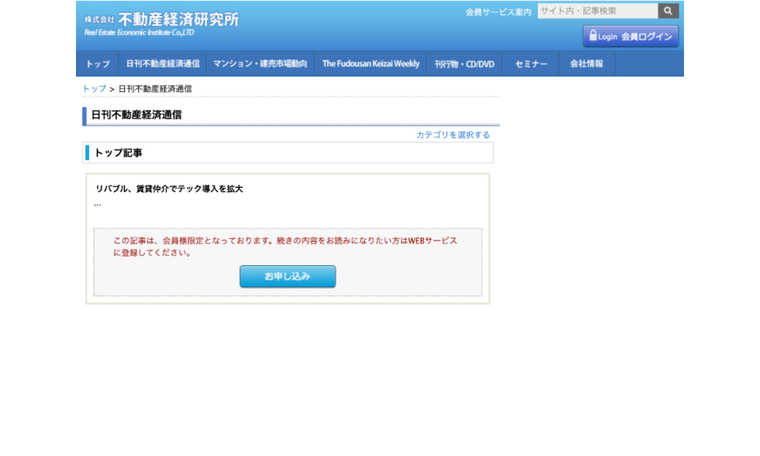760x456 pixels.
Task: Go to 会社情報 in the navigation bar
Action: click(587, 64)
